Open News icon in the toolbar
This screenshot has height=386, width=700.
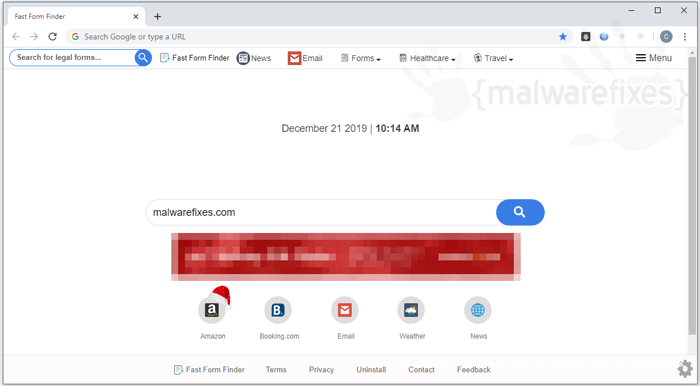(x=243, y=58)
